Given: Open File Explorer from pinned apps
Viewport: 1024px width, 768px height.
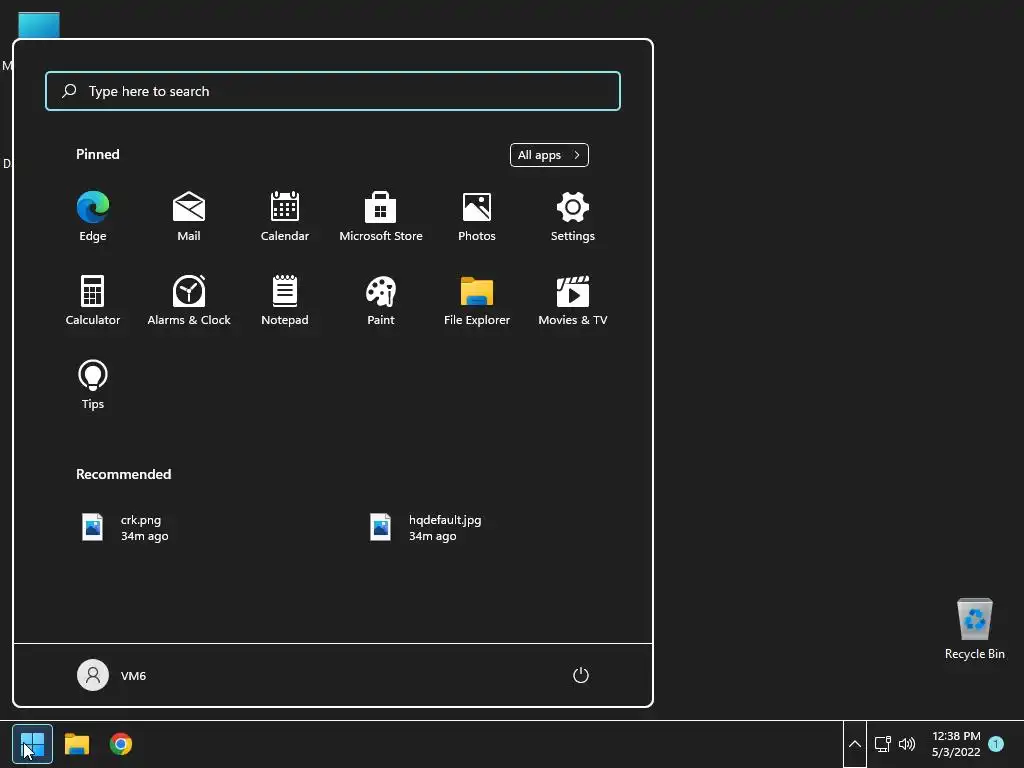Looking at the screenshot, I should (477, 300).
